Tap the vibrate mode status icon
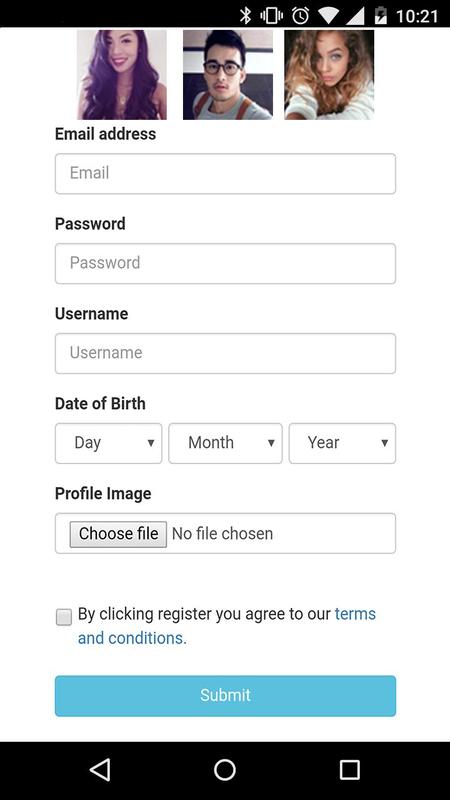450x800 pixels. click(272, 15)
